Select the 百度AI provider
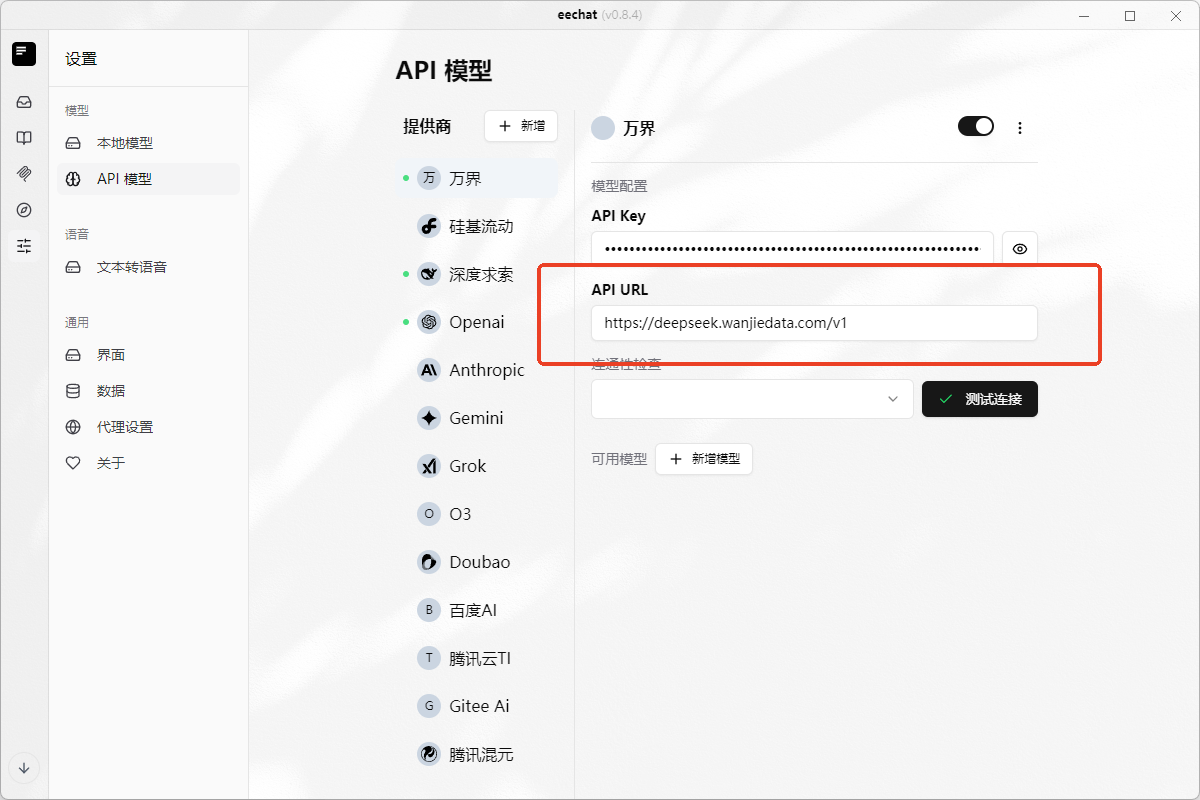 [x=478, y=610]
